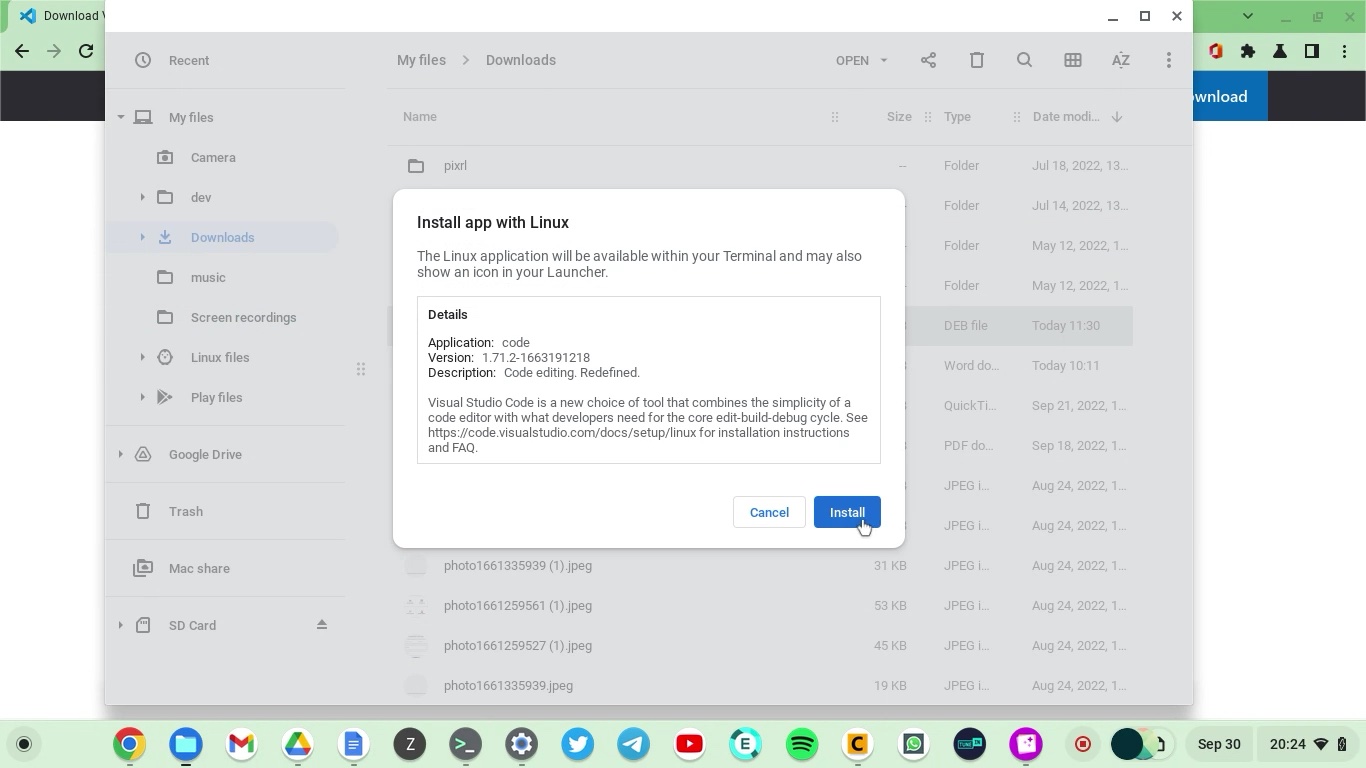
Task: Open Twitter from the shelf
Action: tap(577, 744)
